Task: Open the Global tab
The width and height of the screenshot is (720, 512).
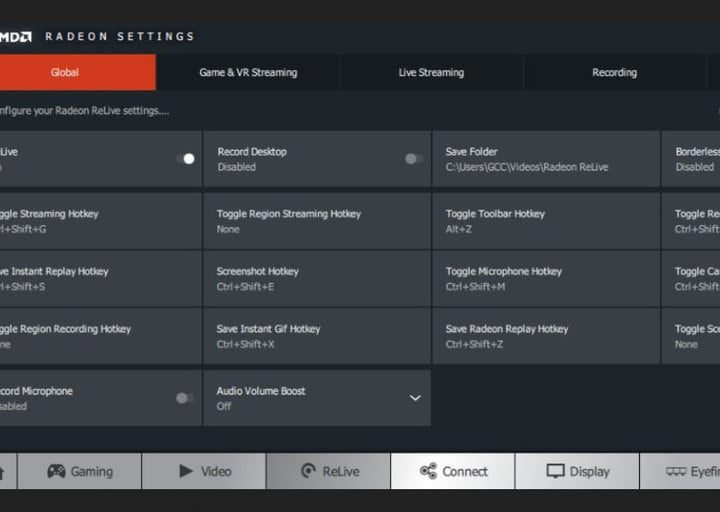Action: (x=78, y=73)
